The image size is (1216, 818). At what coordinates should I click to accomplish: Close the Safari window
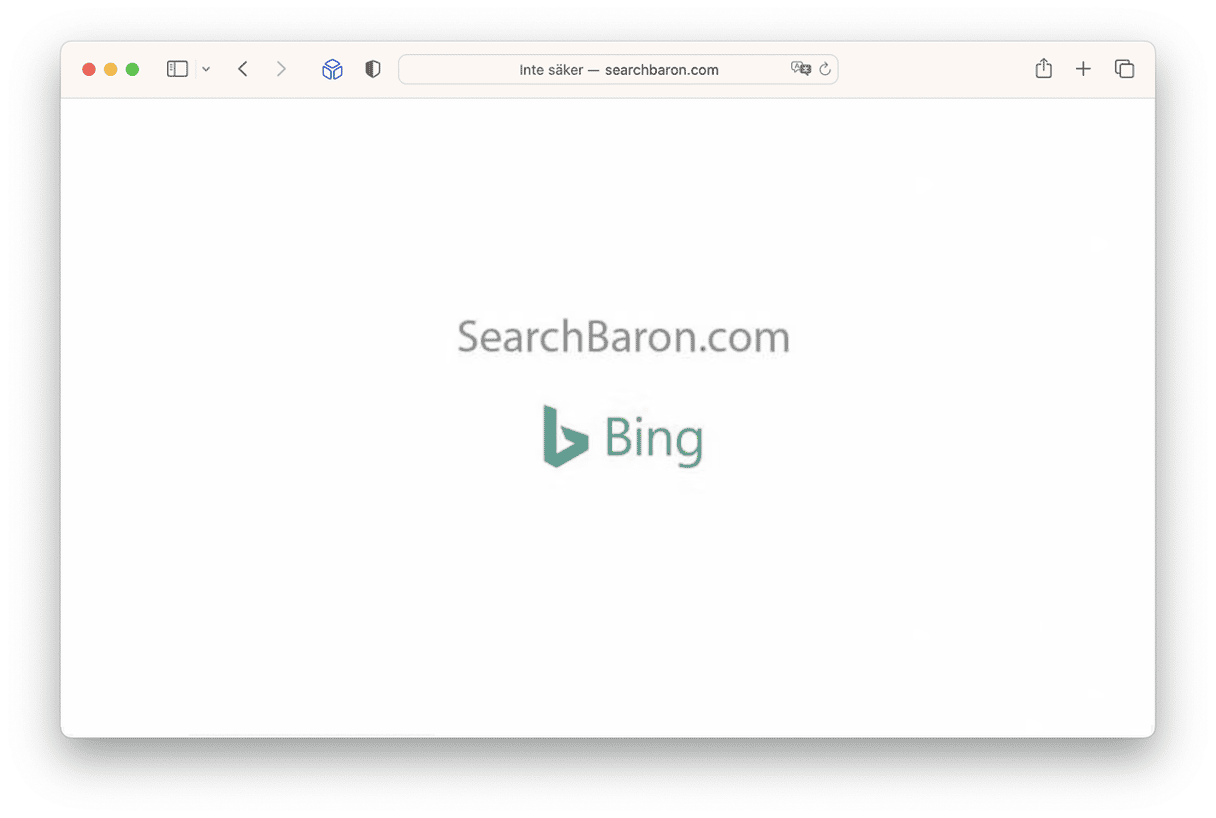pos(88,69)
